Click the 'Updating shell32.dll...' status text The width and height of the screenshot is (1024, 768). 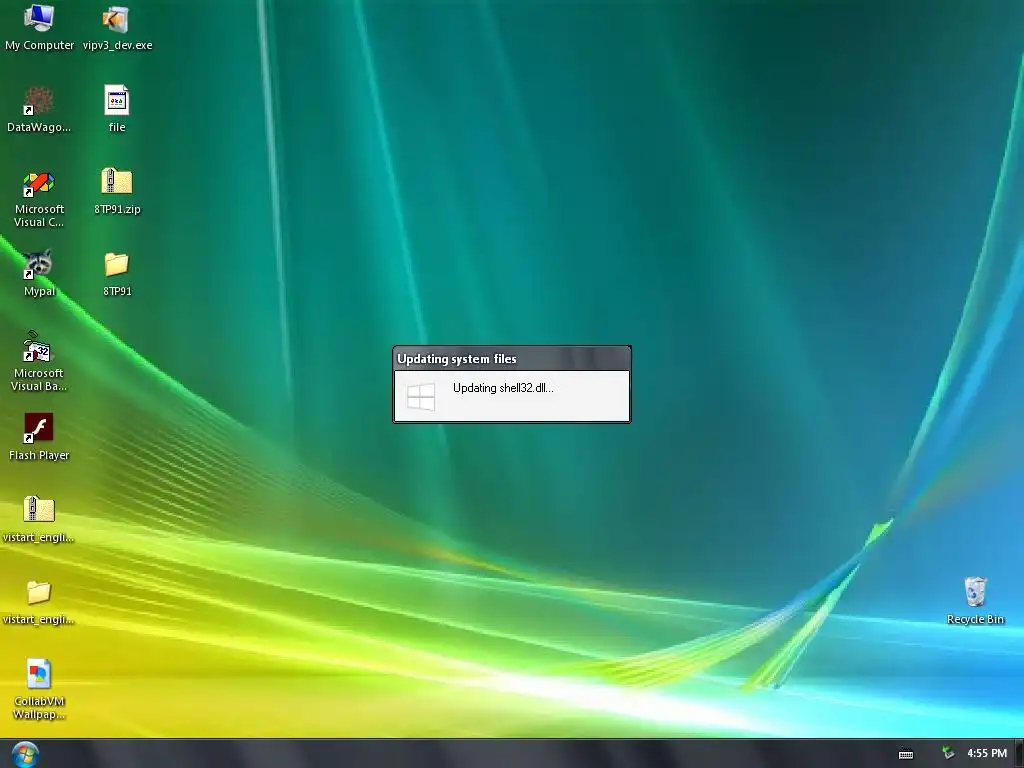503,388
